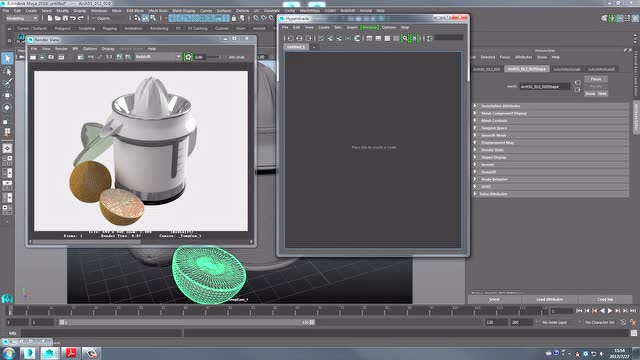640x360 pixels.
Task: Click the Save Scene disk icon
Action: (x=65, y=18)
